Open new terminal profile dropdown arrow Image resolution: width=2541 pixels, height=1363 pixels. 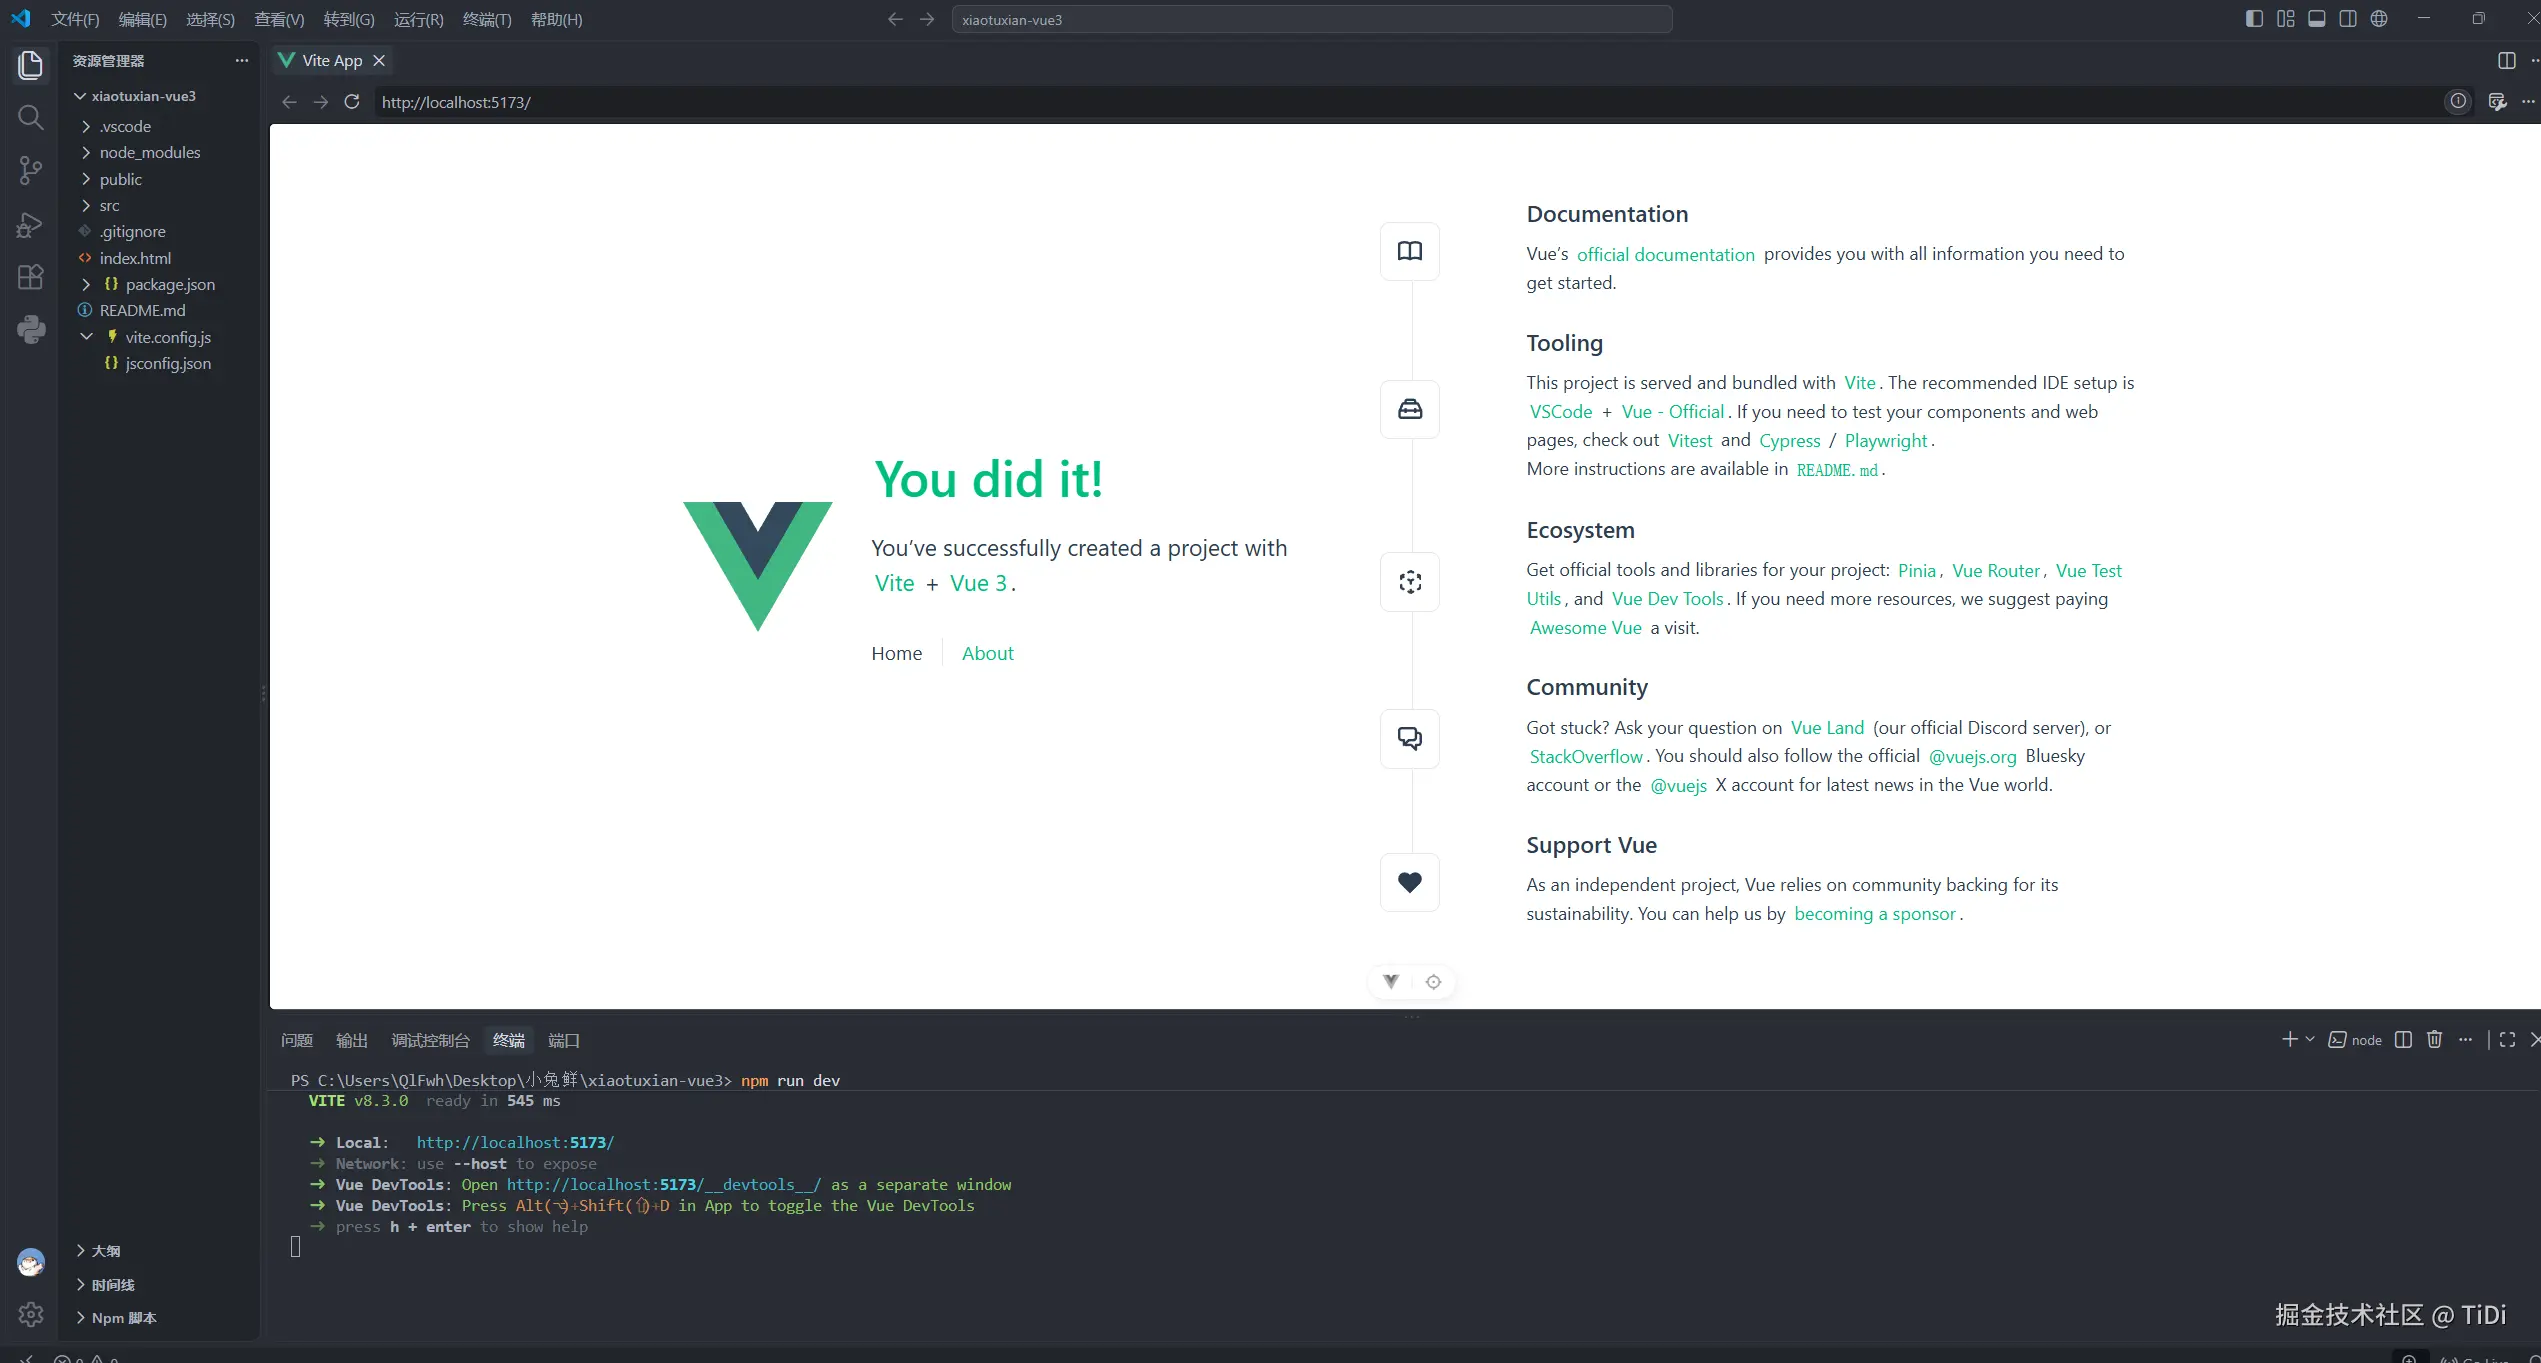[x=2310, y=1040]
